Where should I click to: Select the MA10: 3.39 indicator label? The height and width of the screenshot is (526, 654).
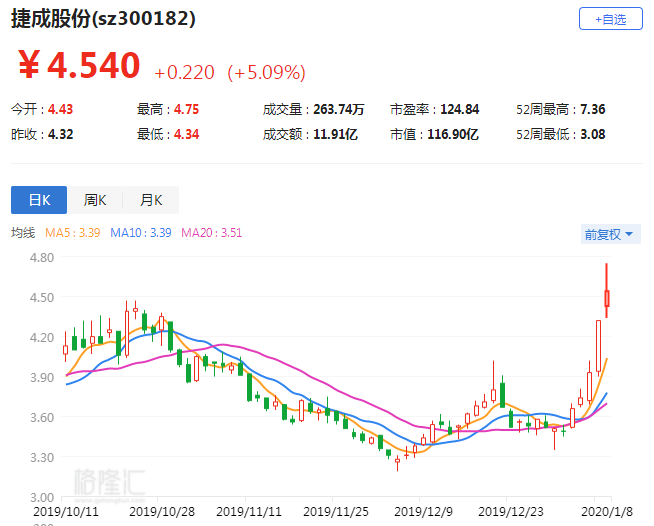(141, 232)
